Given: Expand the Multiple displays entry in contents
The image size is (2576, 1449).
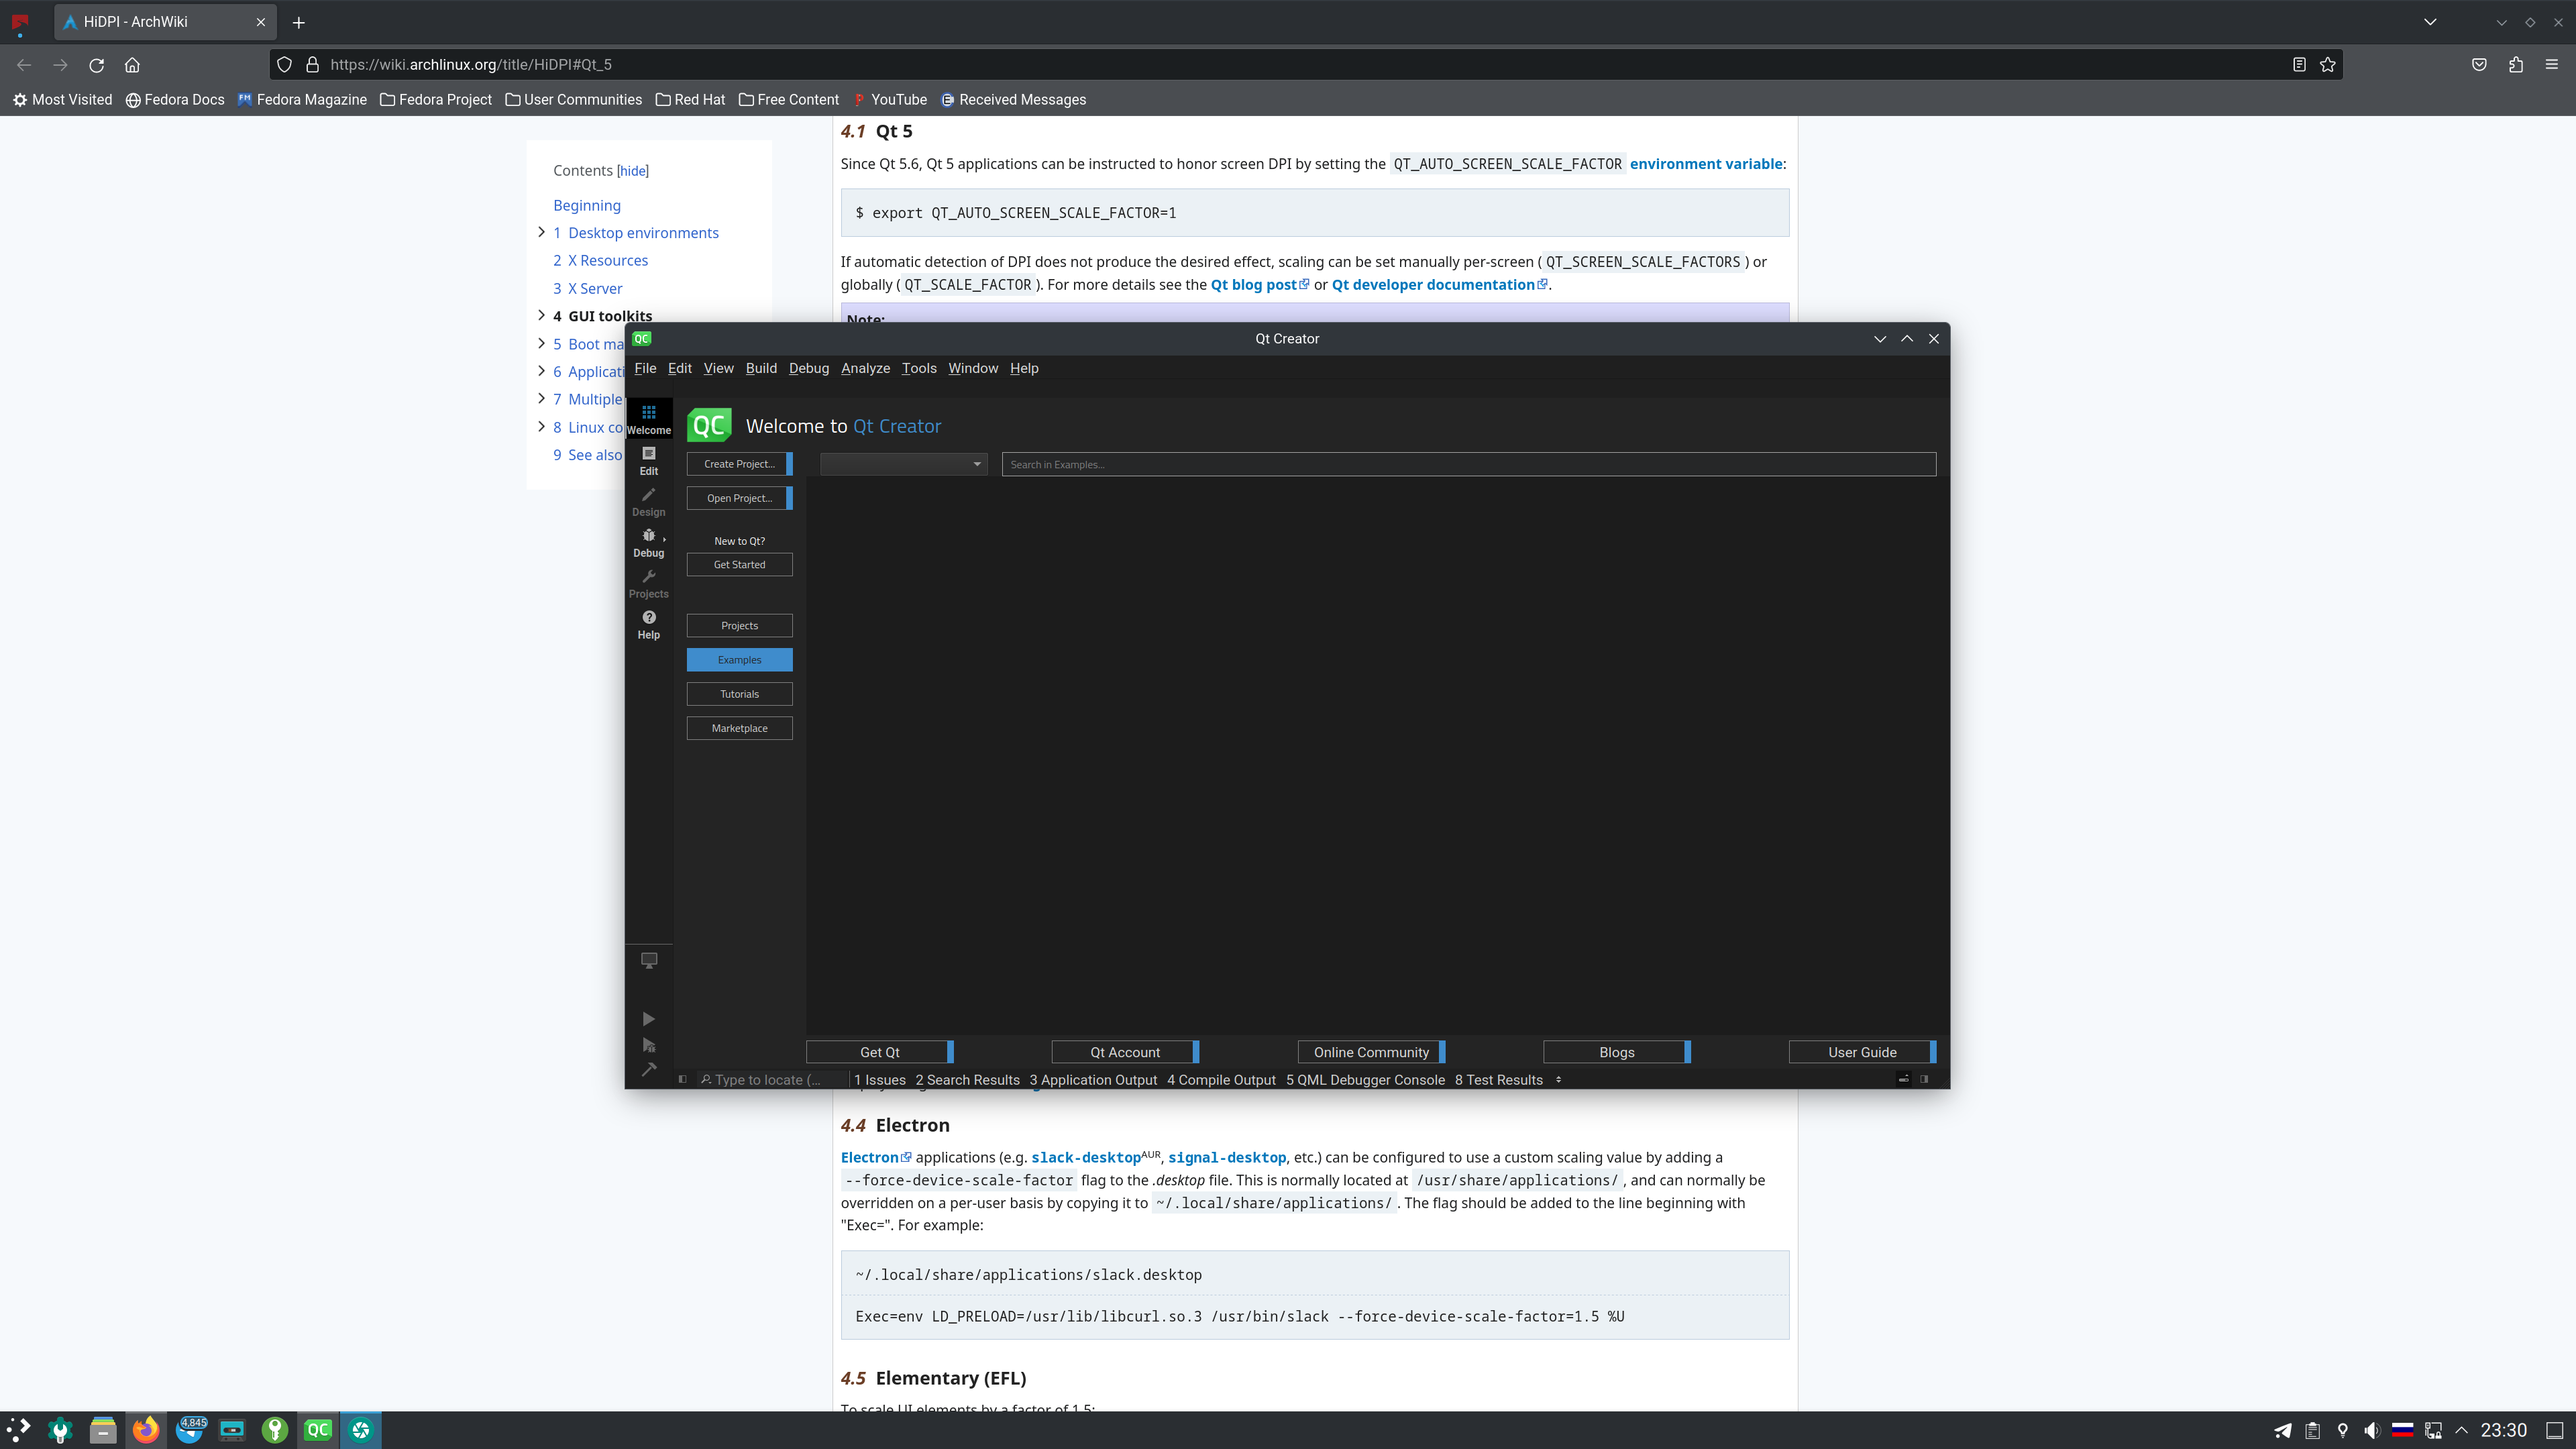Looking at the screenshot, I should 541,398.
